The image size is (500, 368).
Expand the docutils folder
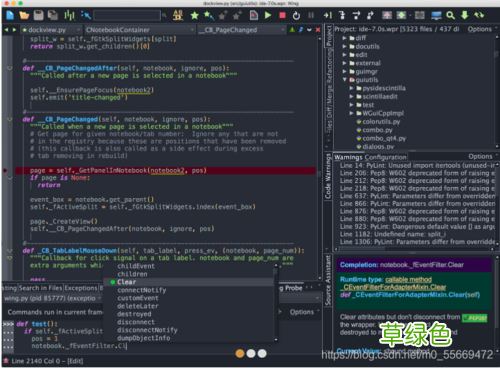point(344,46)
